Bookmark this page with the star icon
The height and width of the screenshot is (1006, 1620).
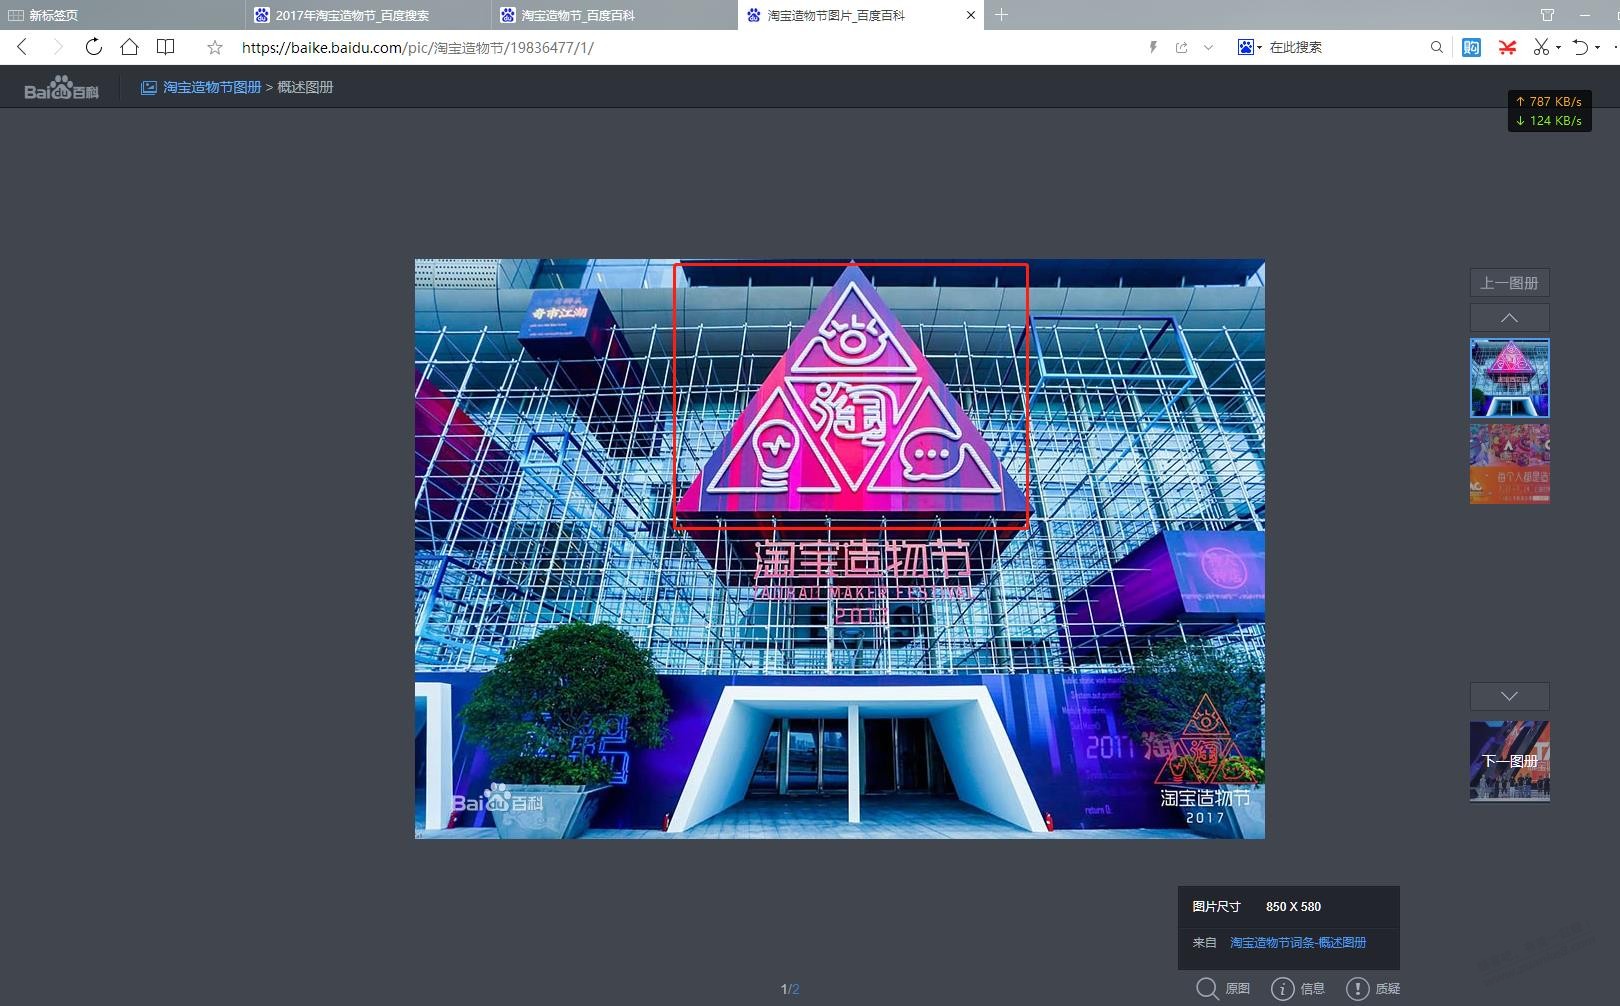pos(214,47)
